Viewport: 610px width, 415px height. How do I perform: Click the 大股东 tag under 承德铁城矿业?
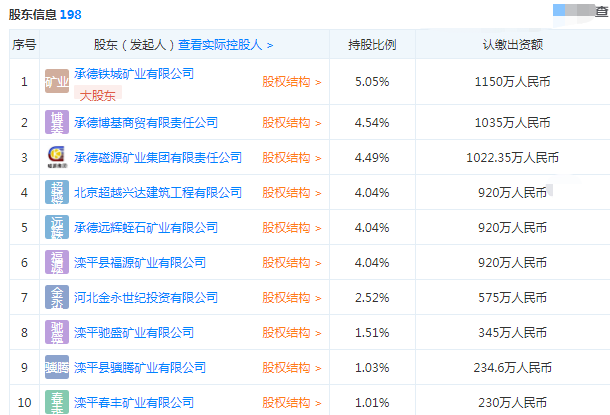tap(98, 95)
